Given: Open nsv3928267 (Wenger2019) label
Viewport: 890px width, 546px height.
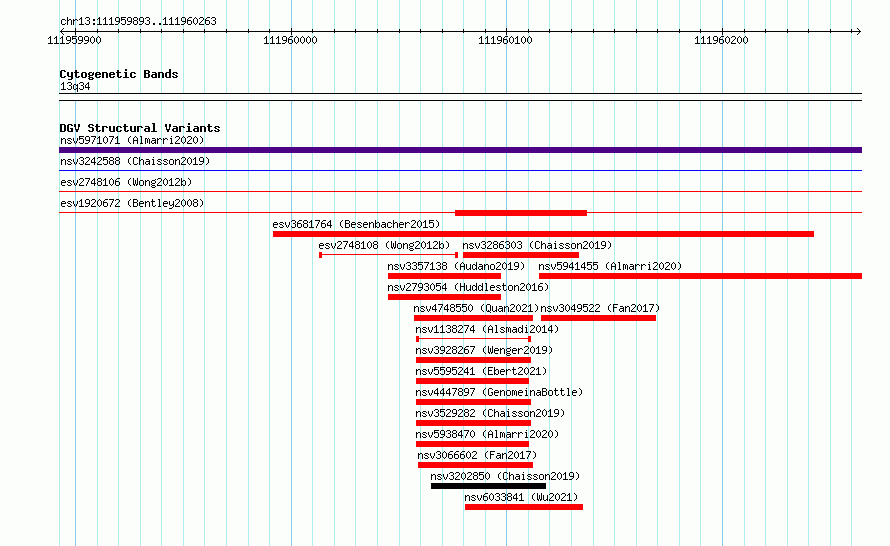Looking at the screenshot, I should tap(484, 350).
